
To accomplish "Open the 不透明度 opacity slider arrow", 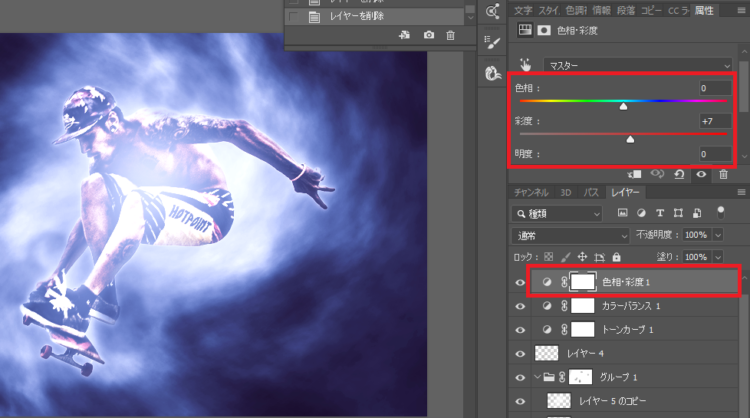I will [718, 235].
